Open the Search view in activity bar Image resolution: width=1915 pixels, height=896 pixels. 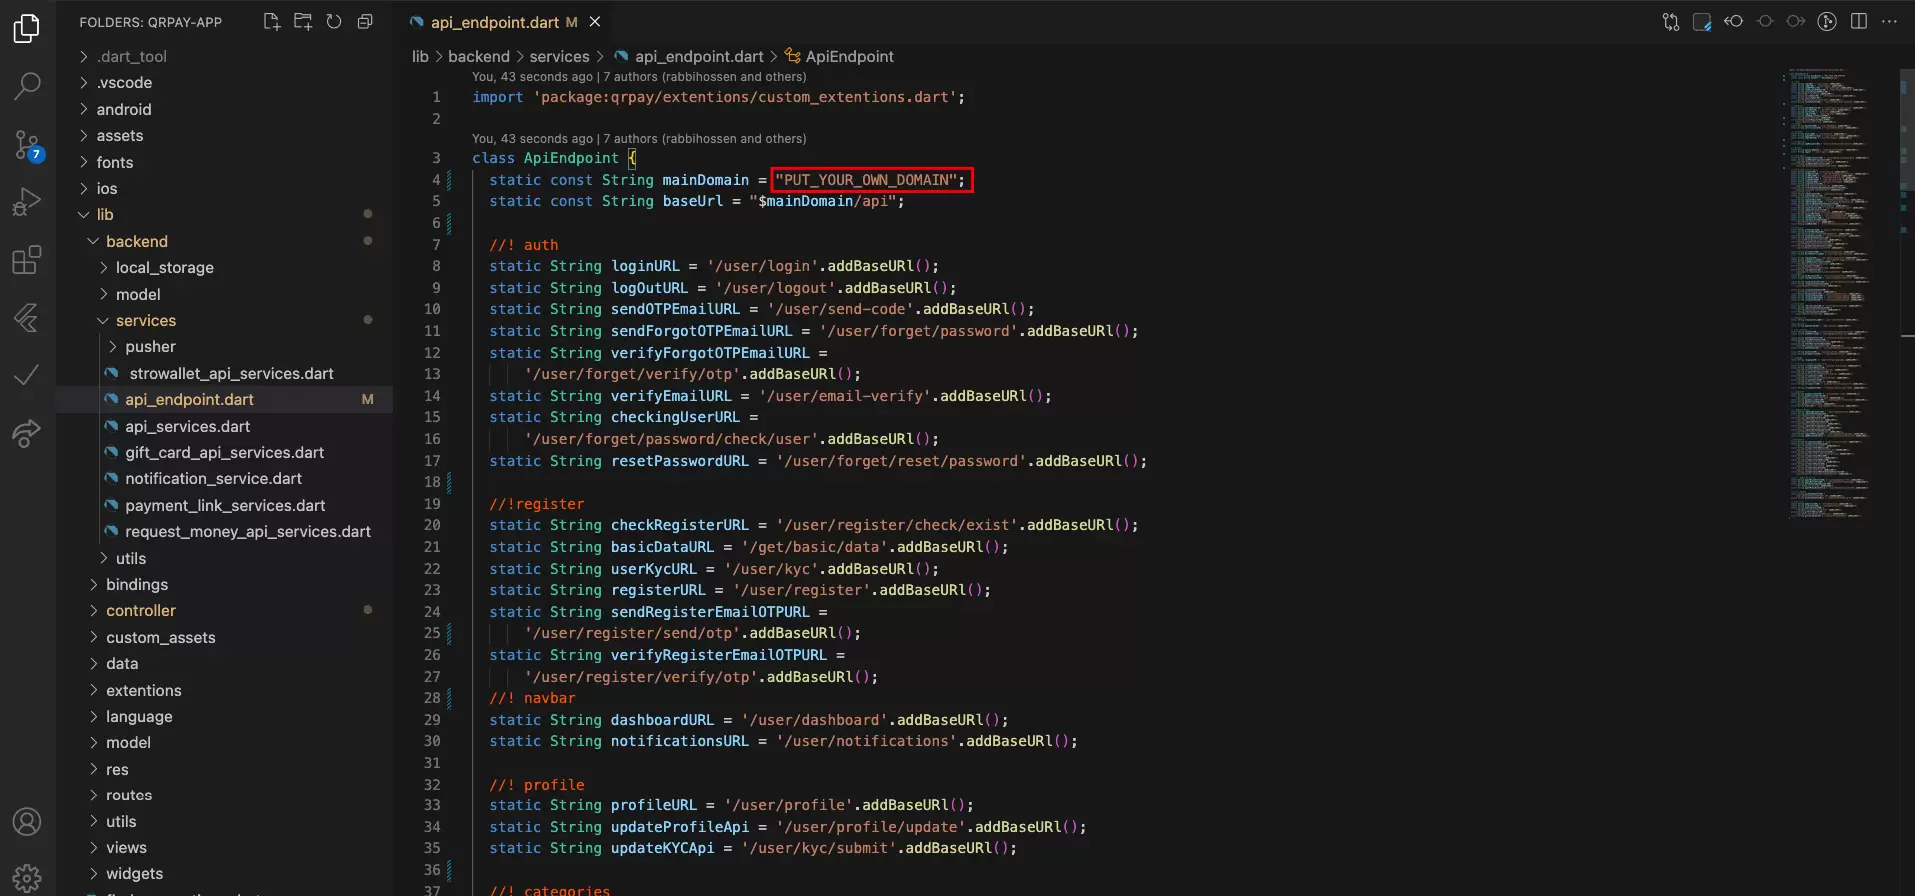tap(27, 86)
